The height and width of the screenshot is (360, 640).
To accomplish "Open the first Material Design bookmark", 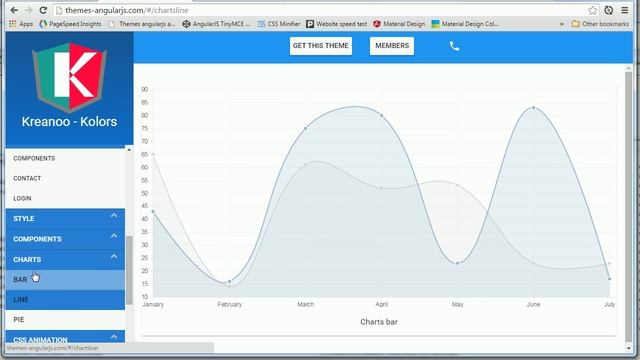I will [399, 24].
